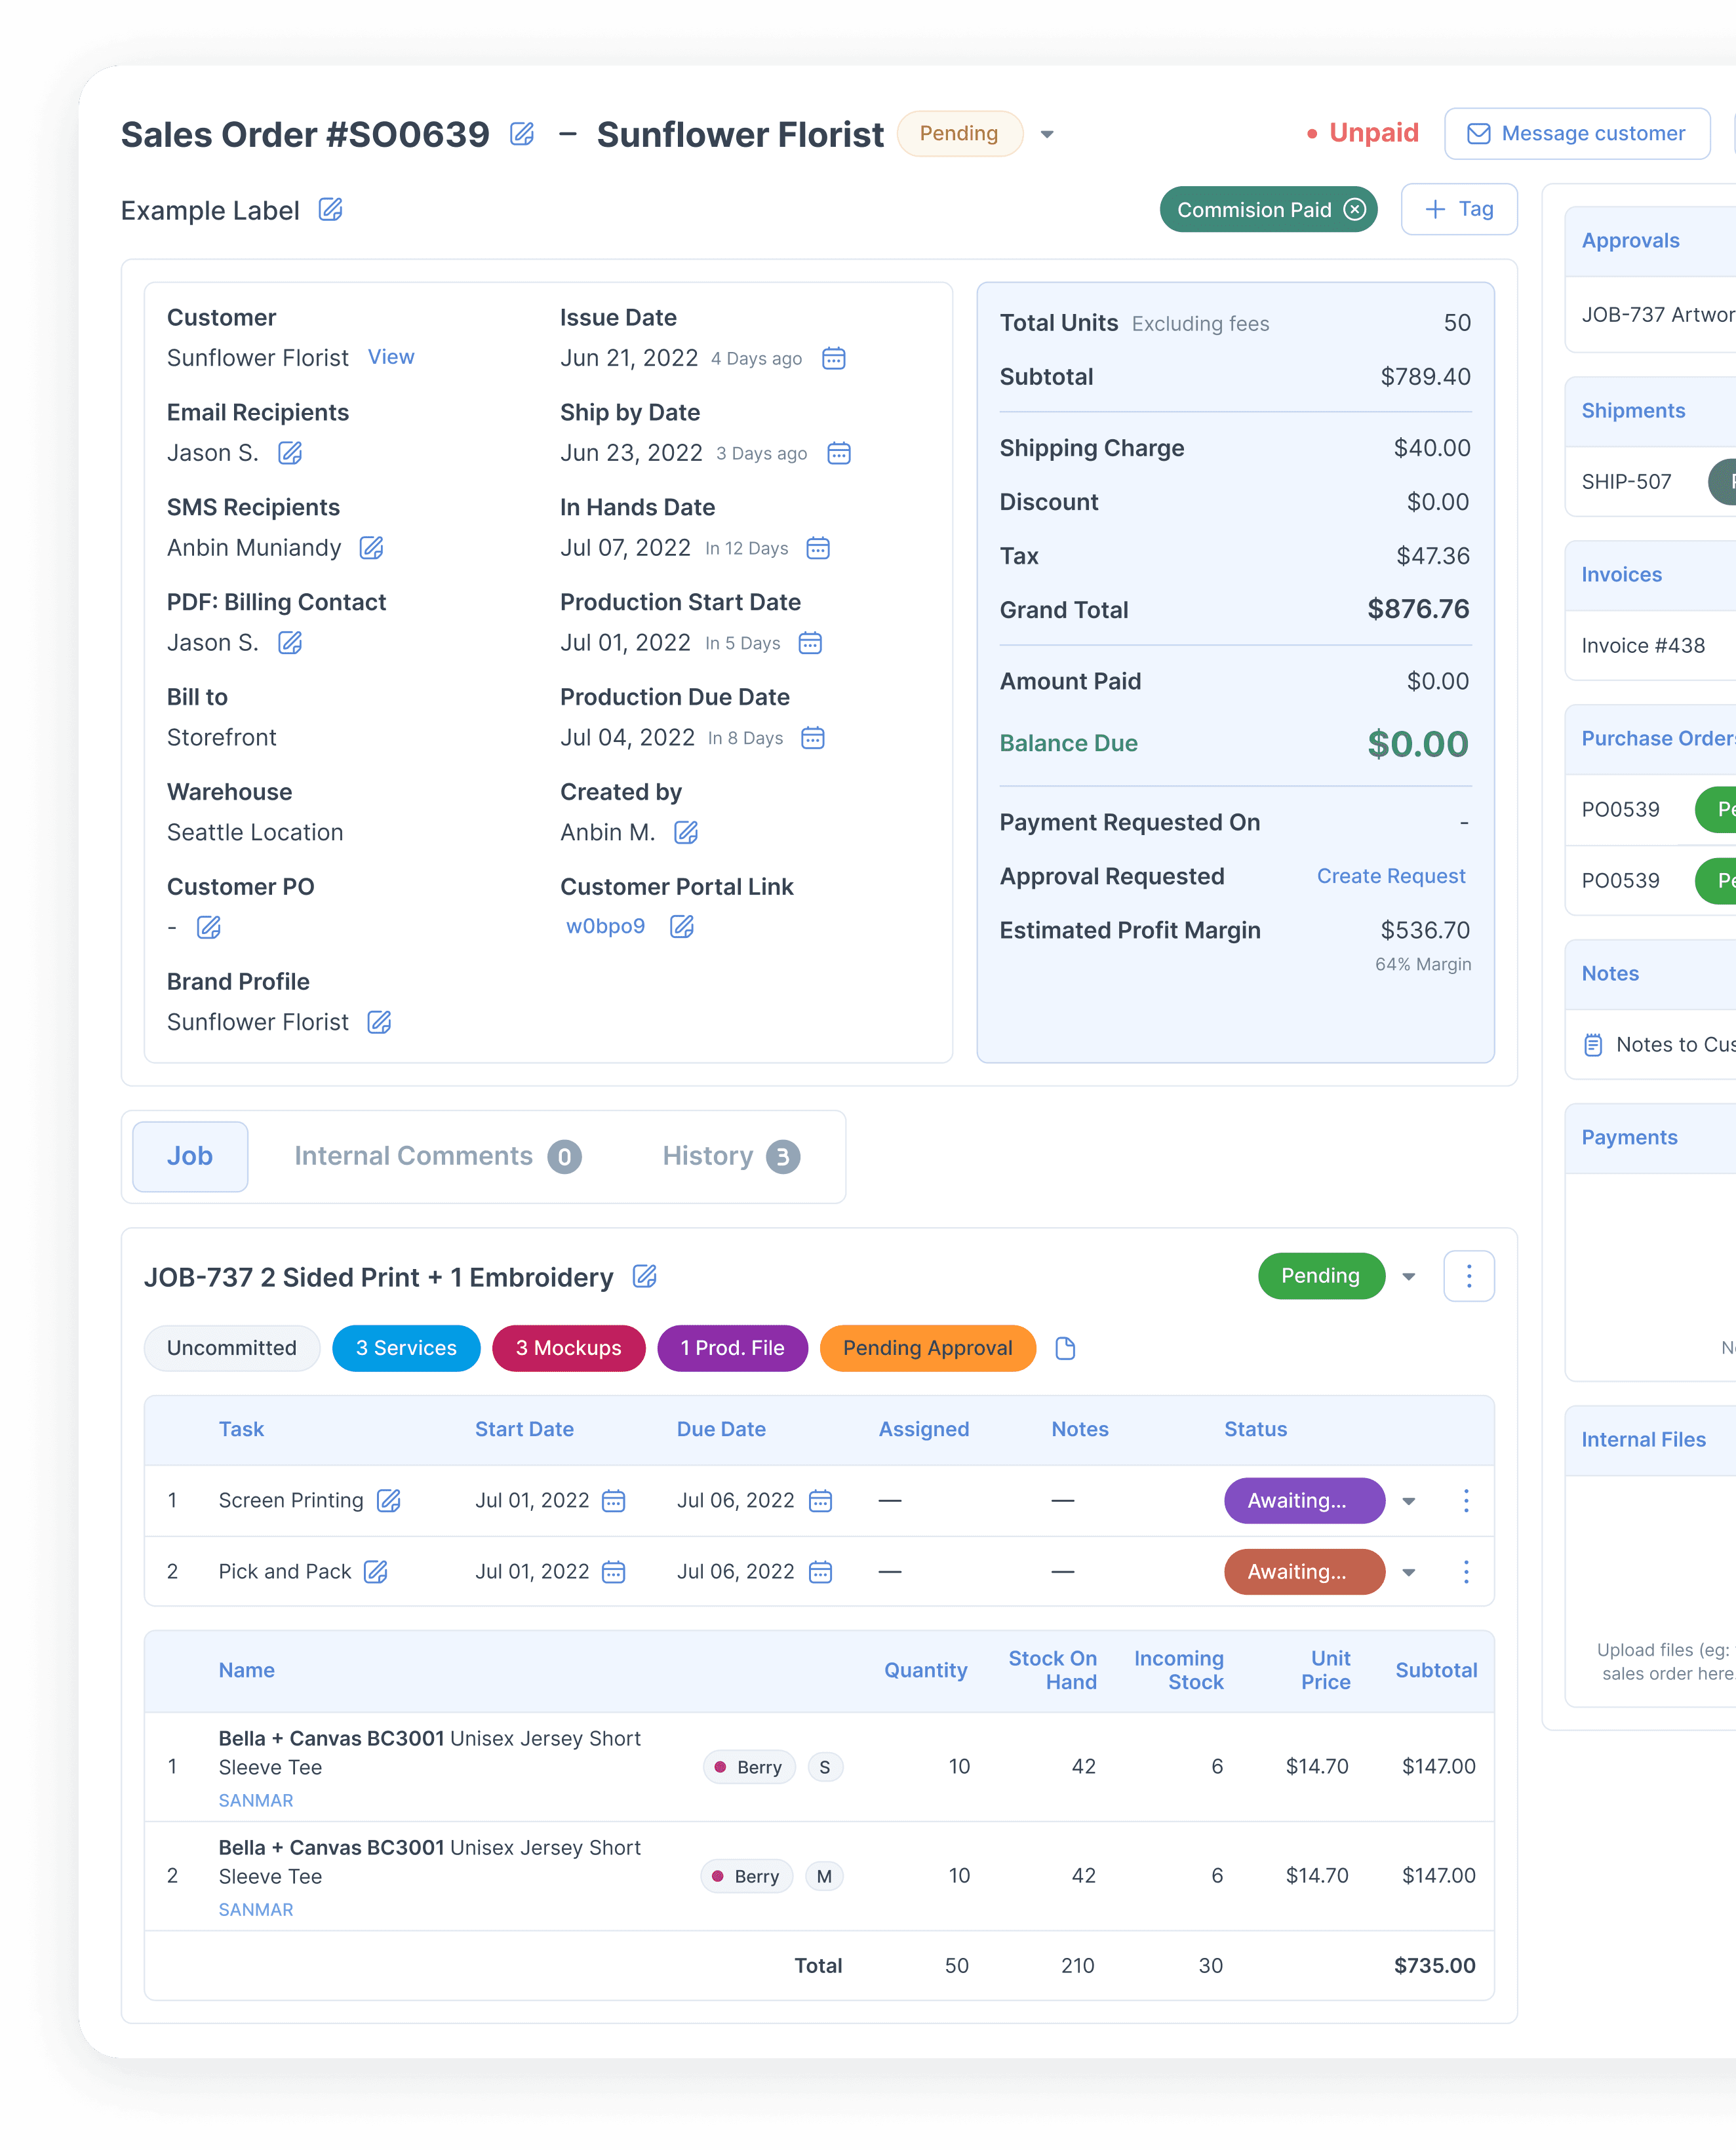Screen dimensions: 1736x2150
Task: Edit the Customer Portal Link
Action: pyautogui.click(x=682, y=927)
